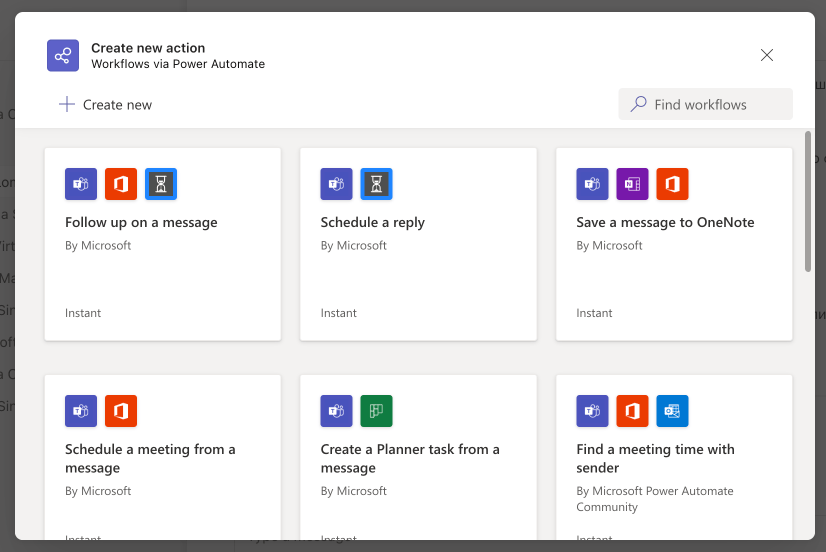The image size is (826, 552).
Task: Open Find a meeting time with sender
Action: pyautogui.click(x=655, y=458)
